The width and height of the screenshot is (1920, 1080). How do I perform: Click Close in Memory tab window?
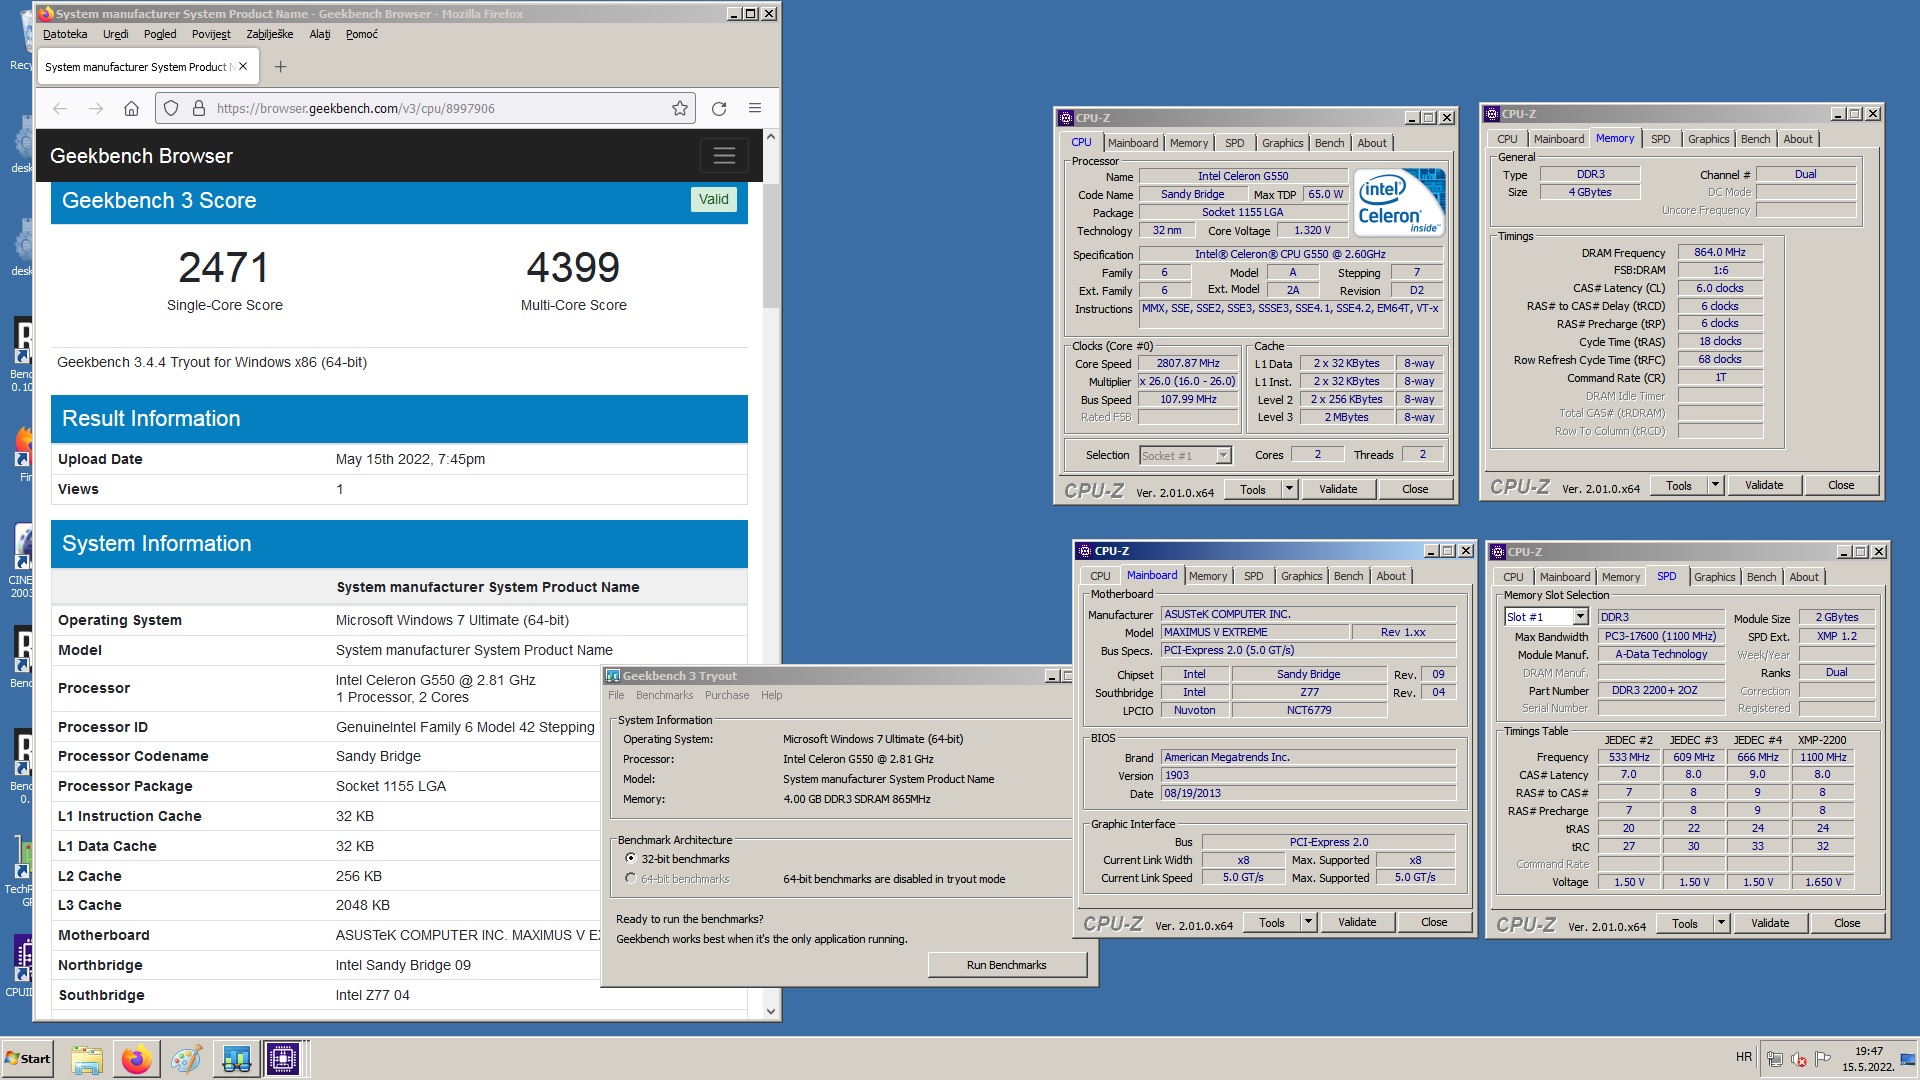pos(1841,485)
